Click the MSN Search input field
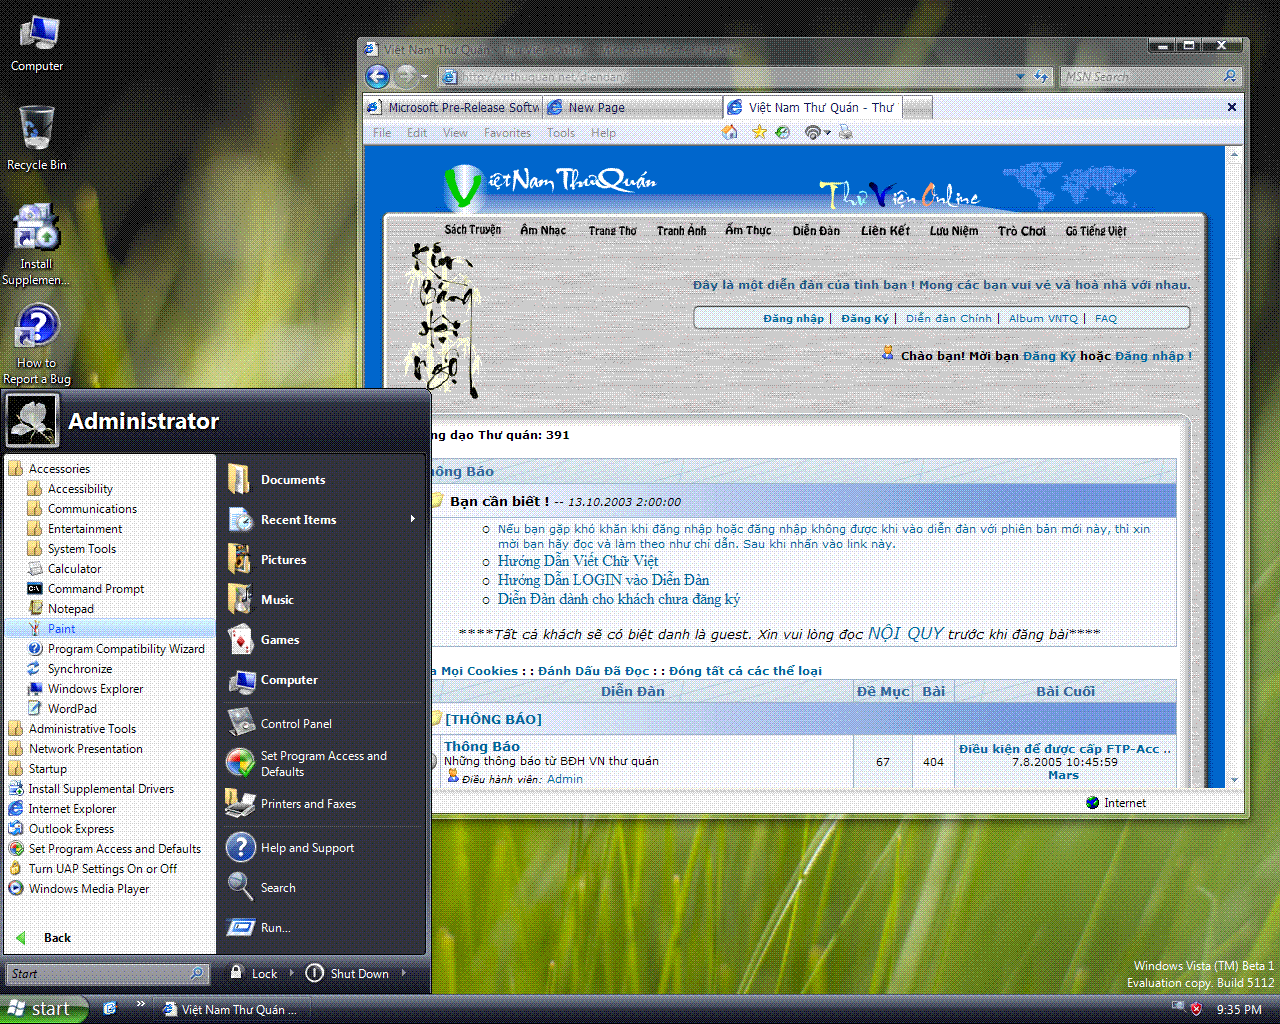Image resolution: width=1280 pixels, height=1024 pixels. click(1141, 76)
